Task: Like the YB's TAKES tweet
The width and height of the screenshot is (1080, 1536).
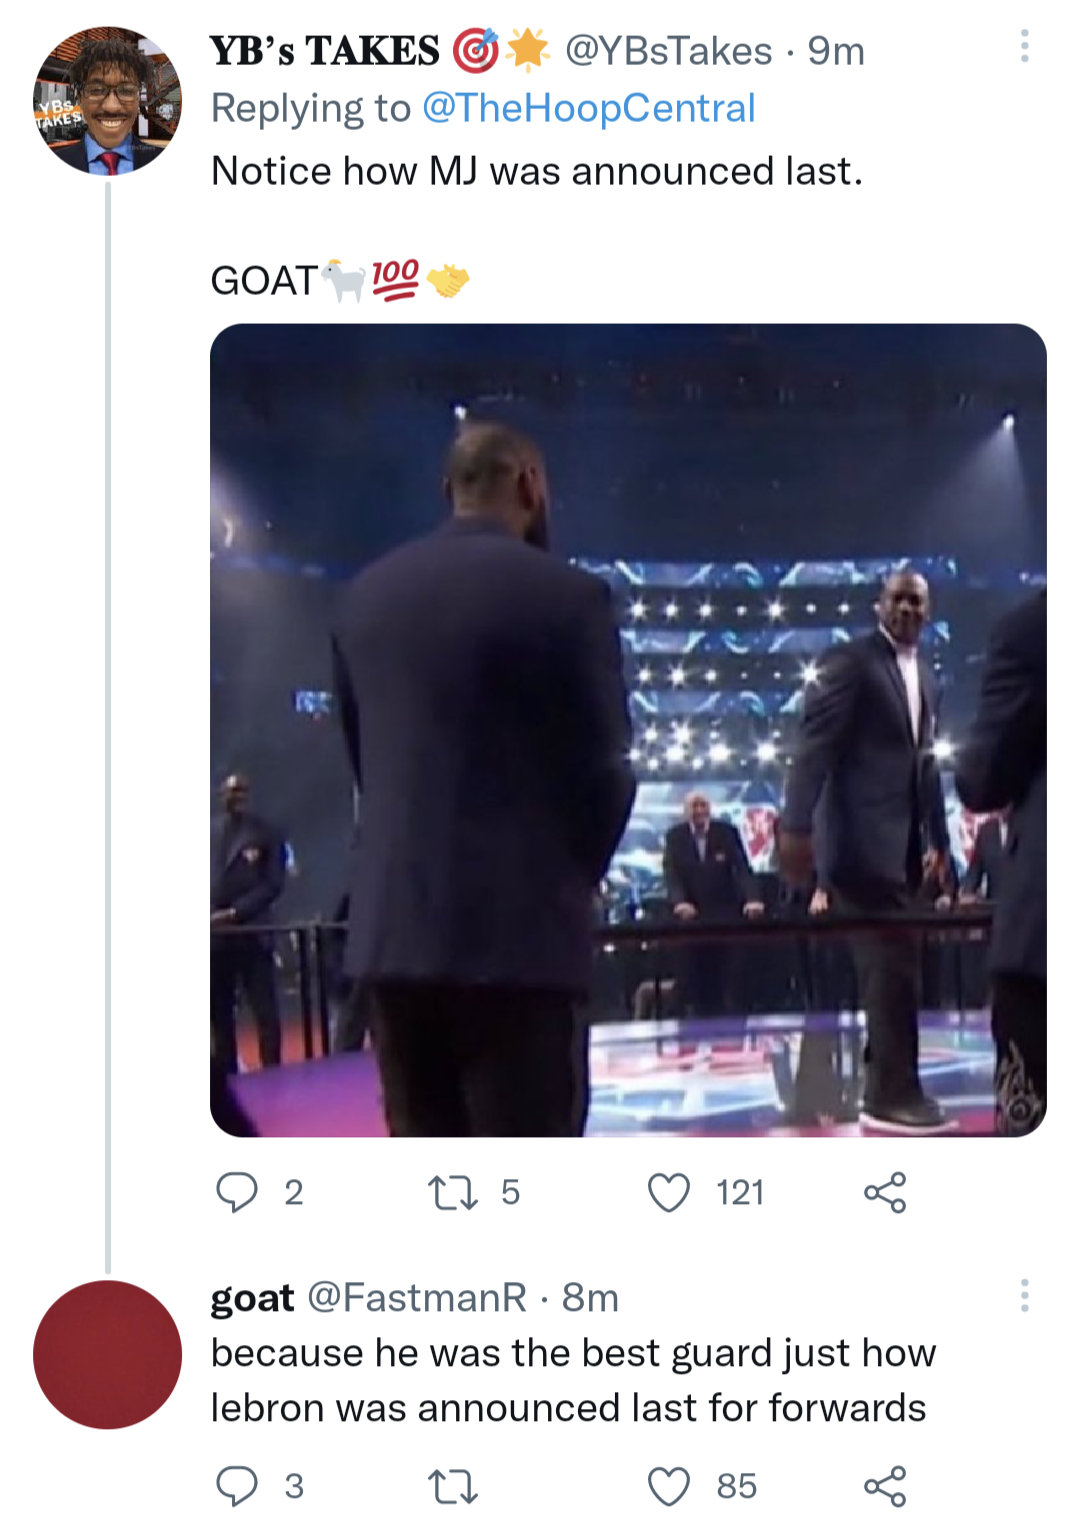Action: [669, 1192]
